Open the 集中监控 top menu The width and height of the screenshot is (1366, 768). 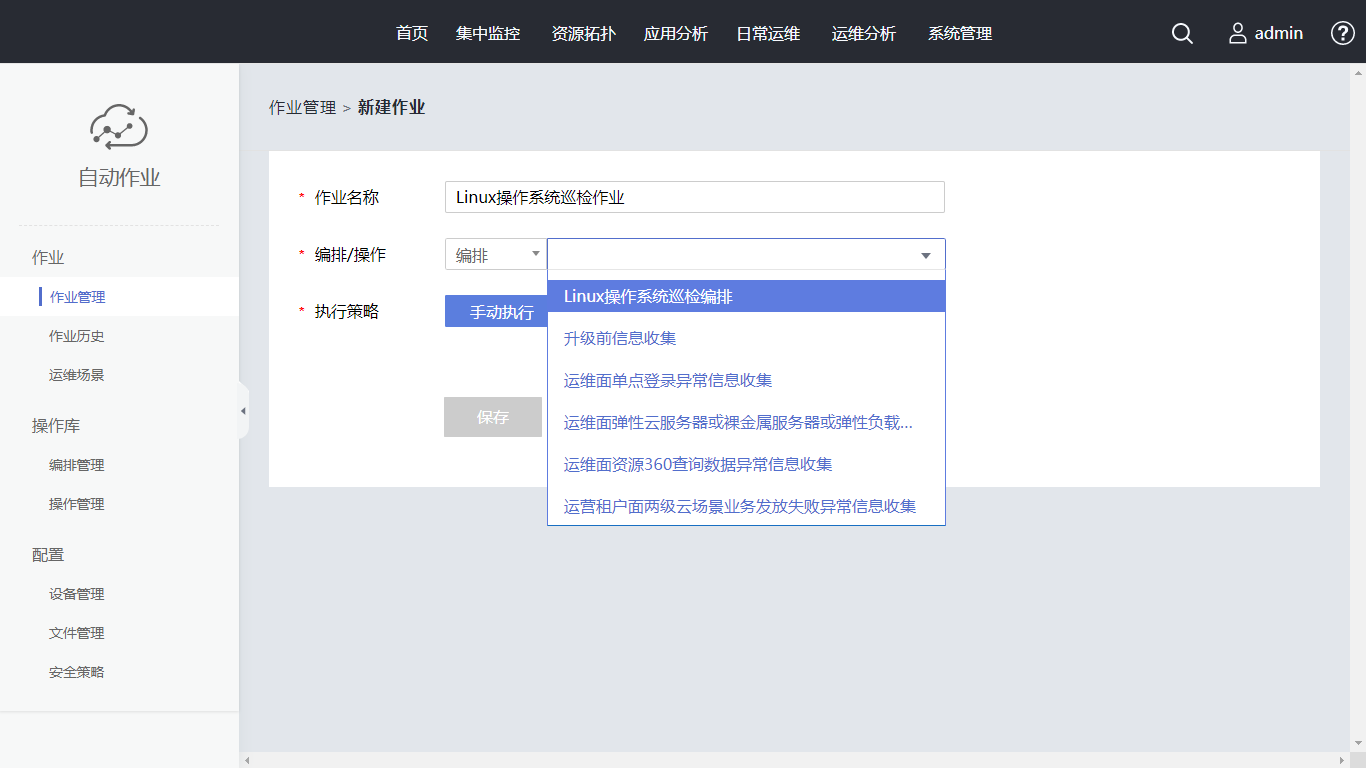pos(488,34)
